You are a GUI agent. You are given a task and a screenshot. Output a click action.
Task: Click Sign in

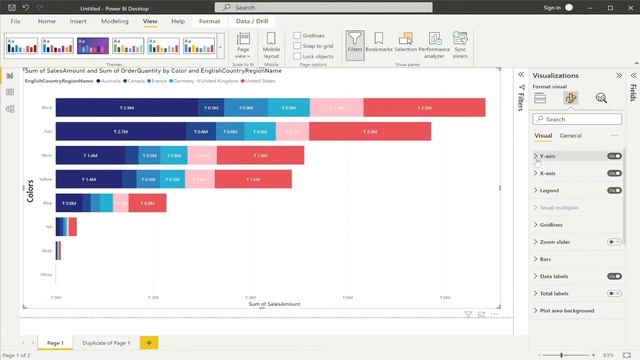[552, 8]
